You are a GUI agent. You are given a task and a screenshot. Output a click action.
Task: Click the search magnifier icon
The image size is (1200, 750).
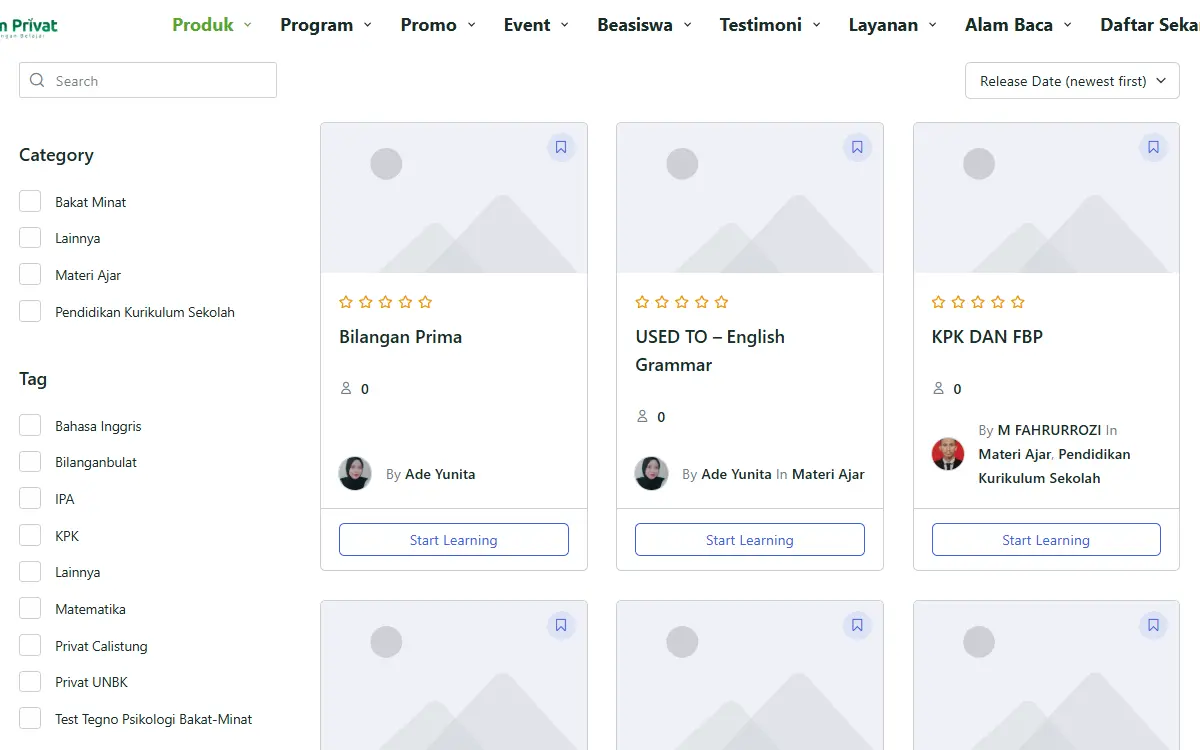pyautogui.click(x=38, y=80)
